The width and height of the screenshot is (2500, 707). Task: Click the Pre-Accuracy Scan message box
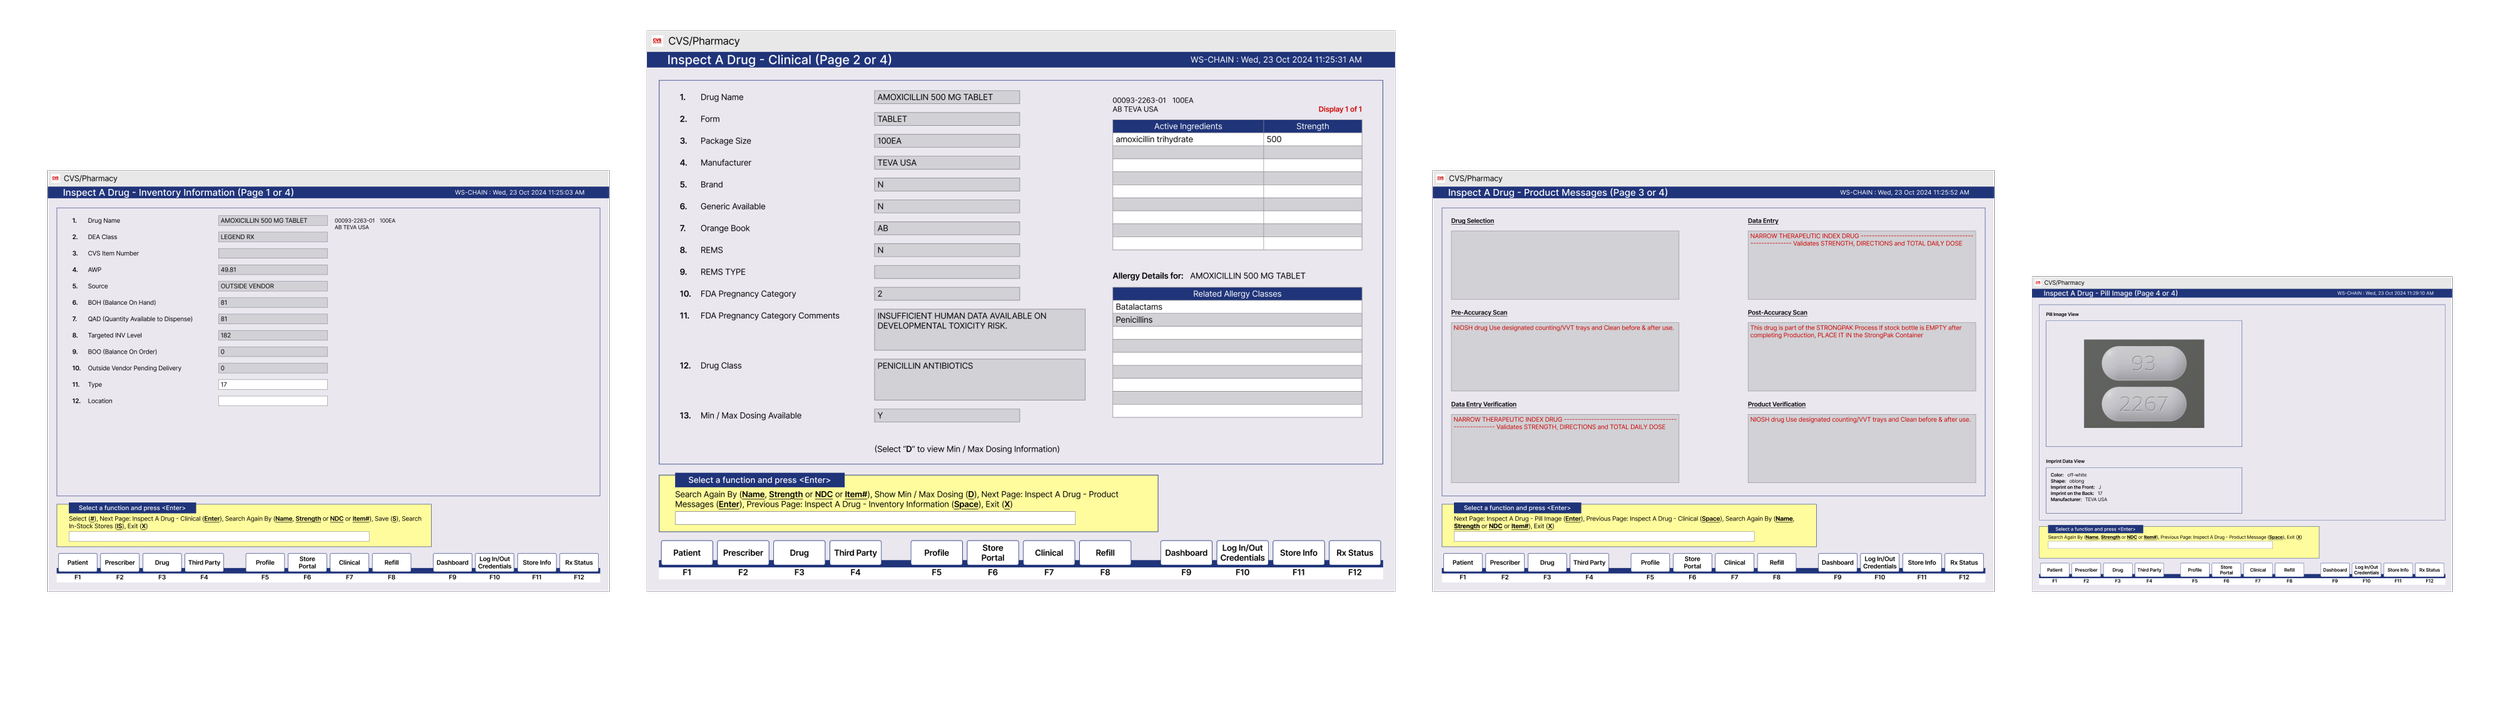(1565, 356)
